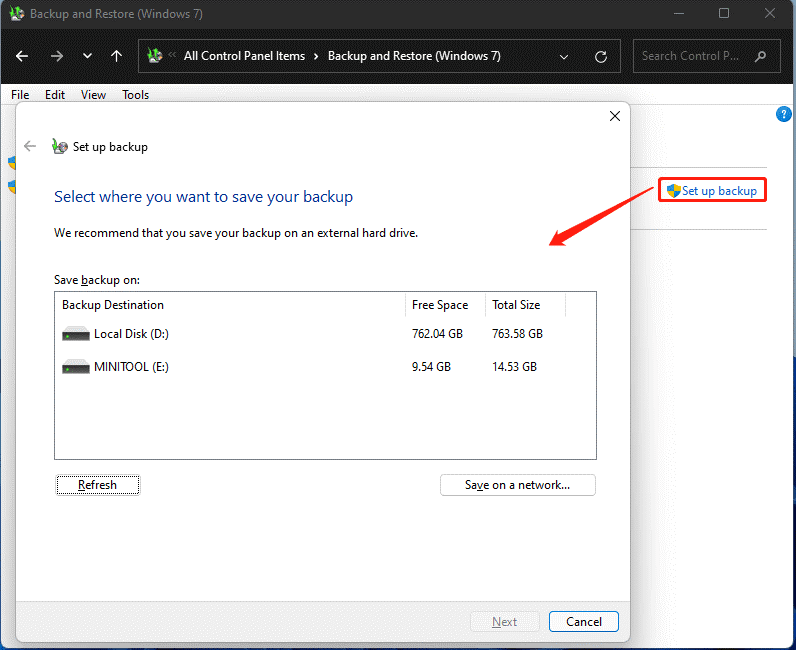Open the Tools menu
Viewport: 796px width, 650px height.
tap(135, 95)
